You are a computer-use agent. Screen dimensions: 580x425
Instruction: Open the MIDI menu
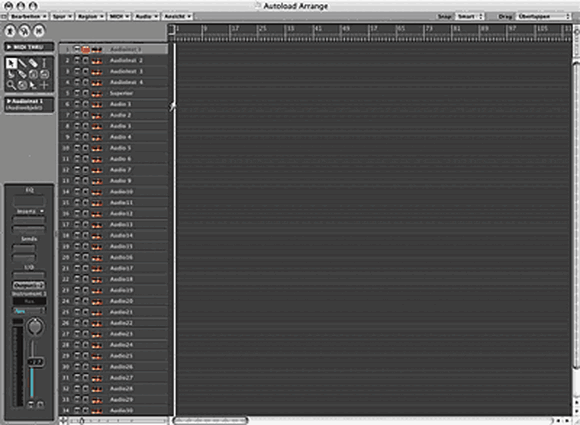tap(119, 17)
